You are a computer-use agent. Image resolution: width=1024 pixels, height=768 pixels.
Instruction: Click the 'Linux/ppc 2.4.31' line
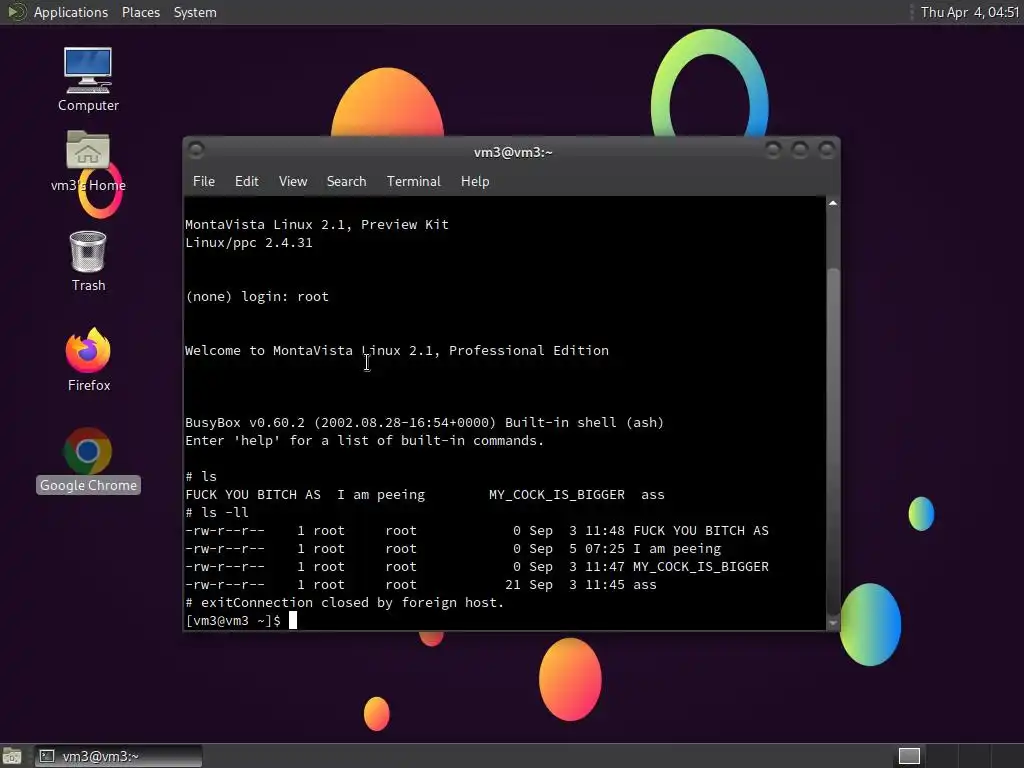249,243
